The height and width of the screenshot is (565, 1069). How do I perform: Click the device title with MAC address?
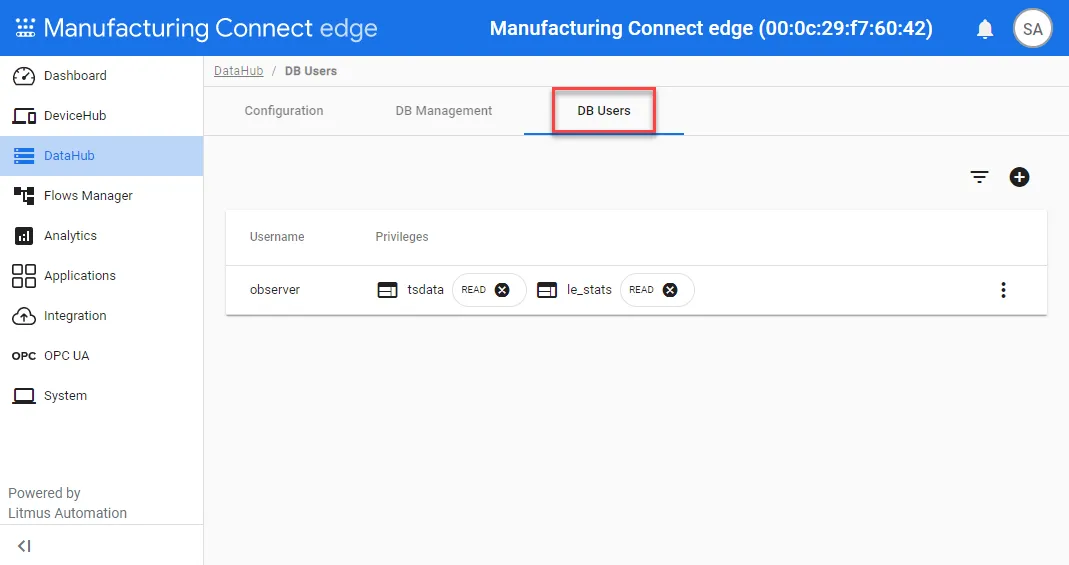tap(711, 29)
